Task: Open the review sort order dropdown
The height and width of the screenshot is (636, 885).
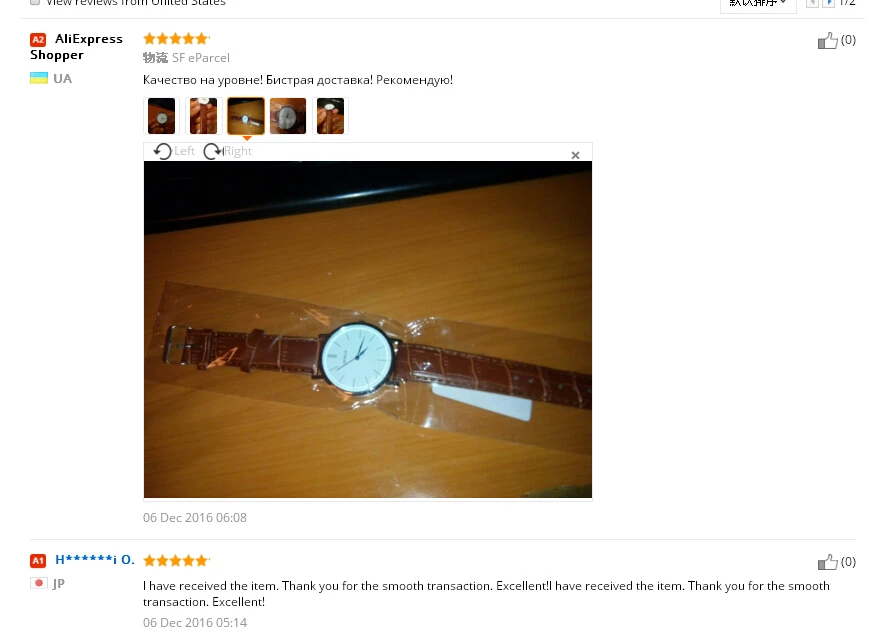Action: tap(758, 3)
